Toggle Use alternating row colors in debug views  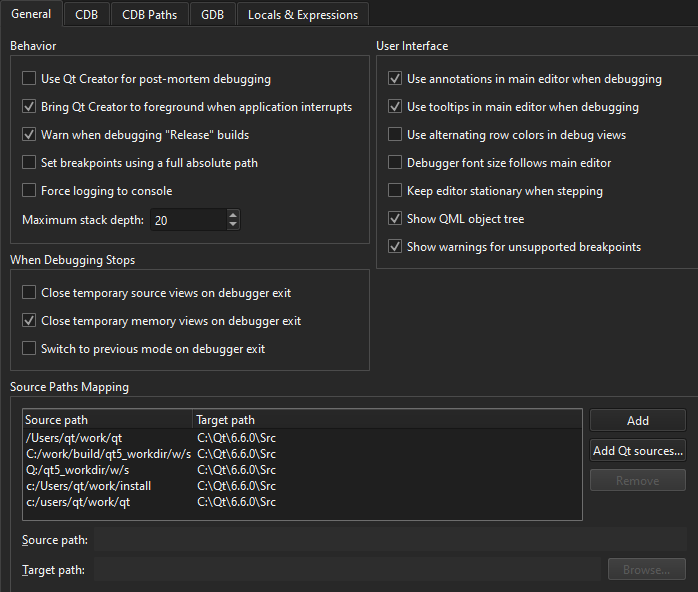(395, 135)
